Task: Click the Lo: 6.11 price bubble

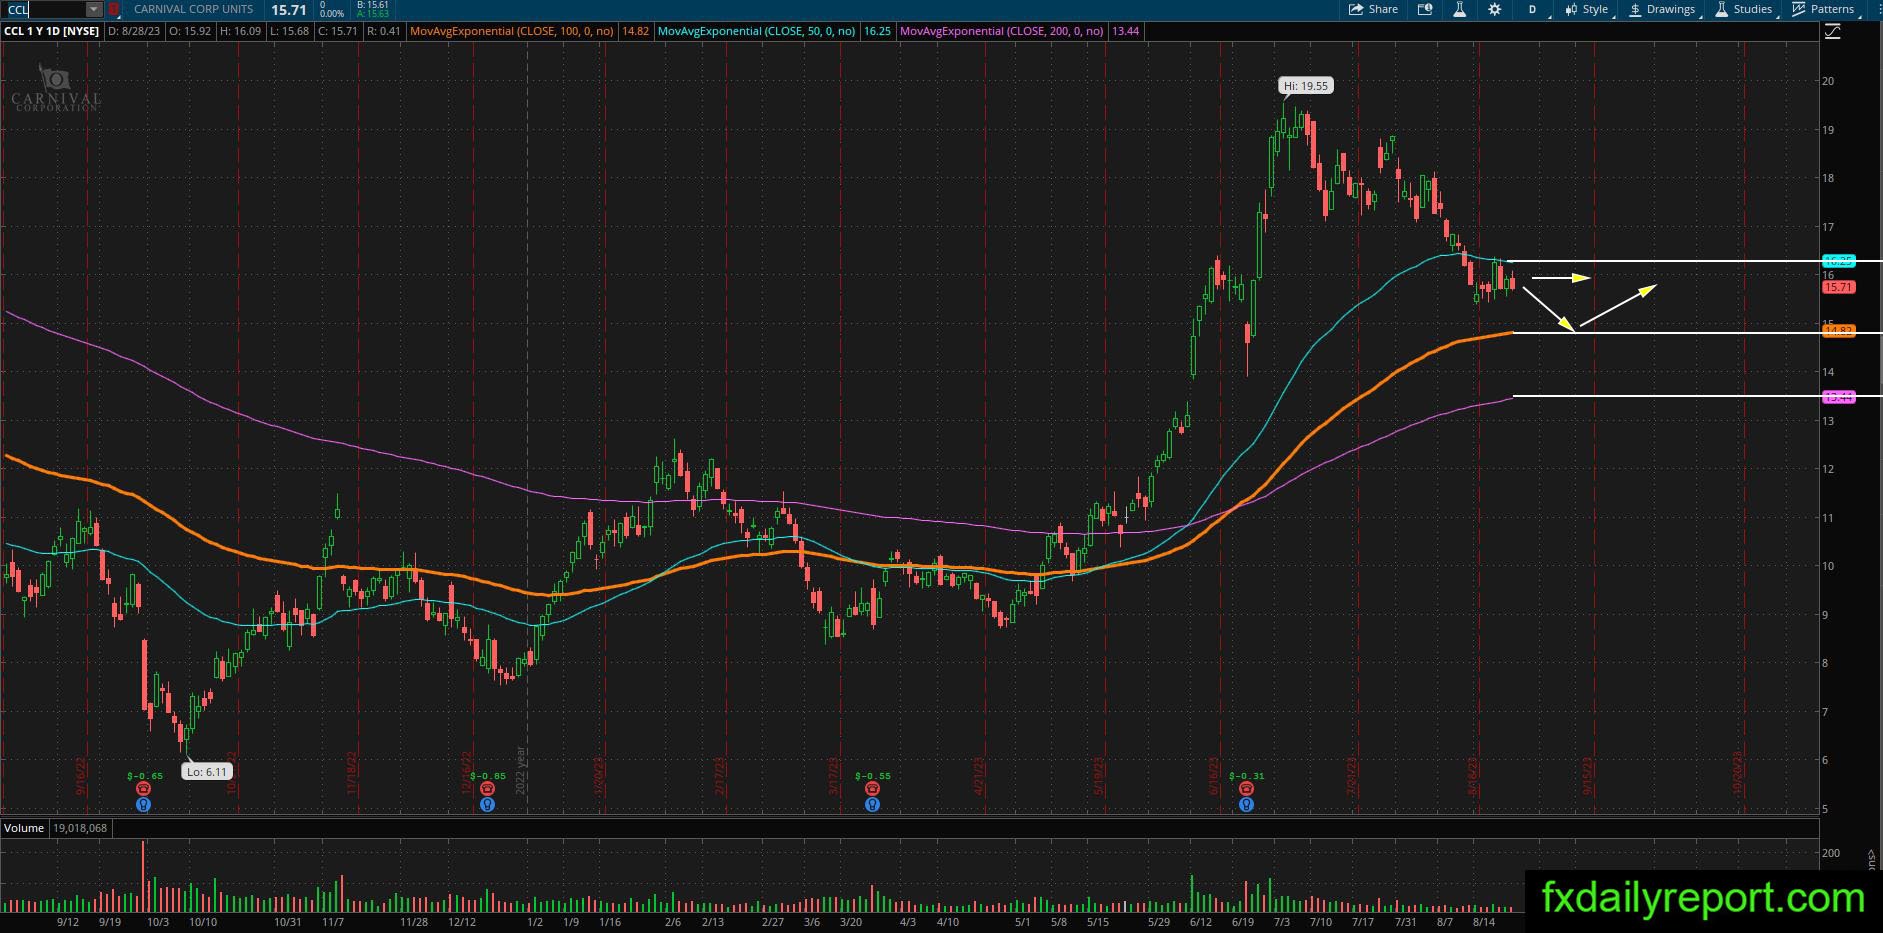Action: point(207,772)
